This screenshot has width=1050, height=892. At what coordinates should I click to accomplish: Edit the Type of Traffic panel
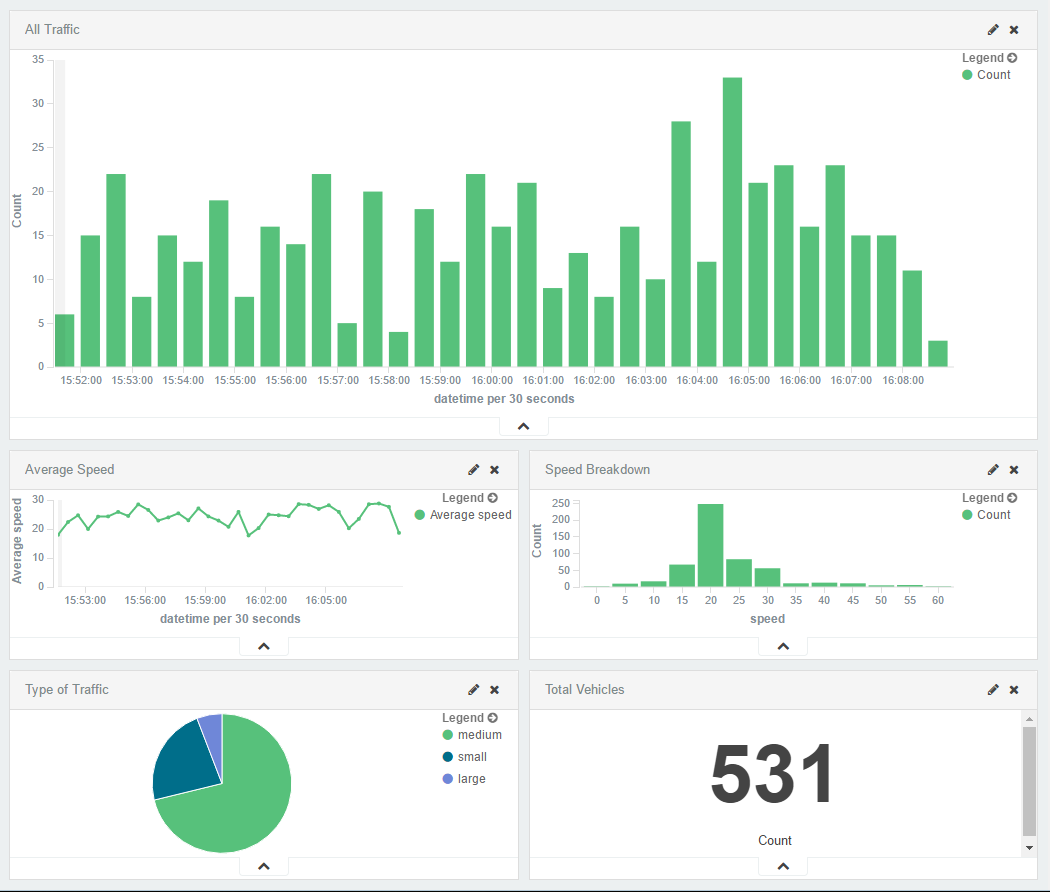[473, 690]
